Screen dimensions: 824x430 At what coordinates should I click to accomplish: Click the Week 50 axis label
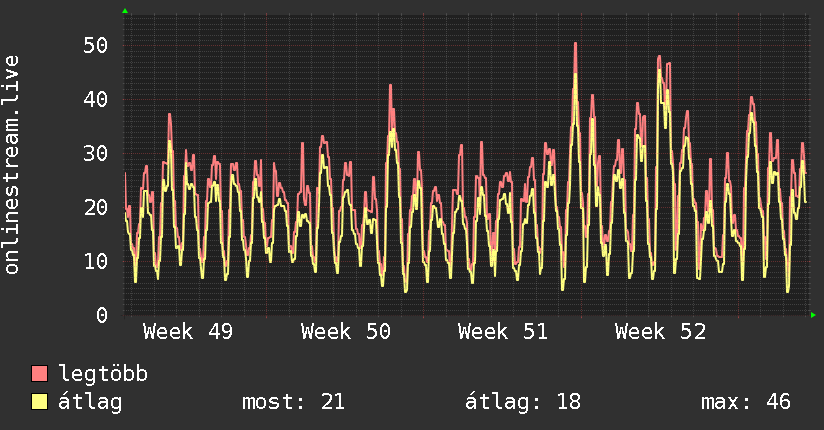345,331
